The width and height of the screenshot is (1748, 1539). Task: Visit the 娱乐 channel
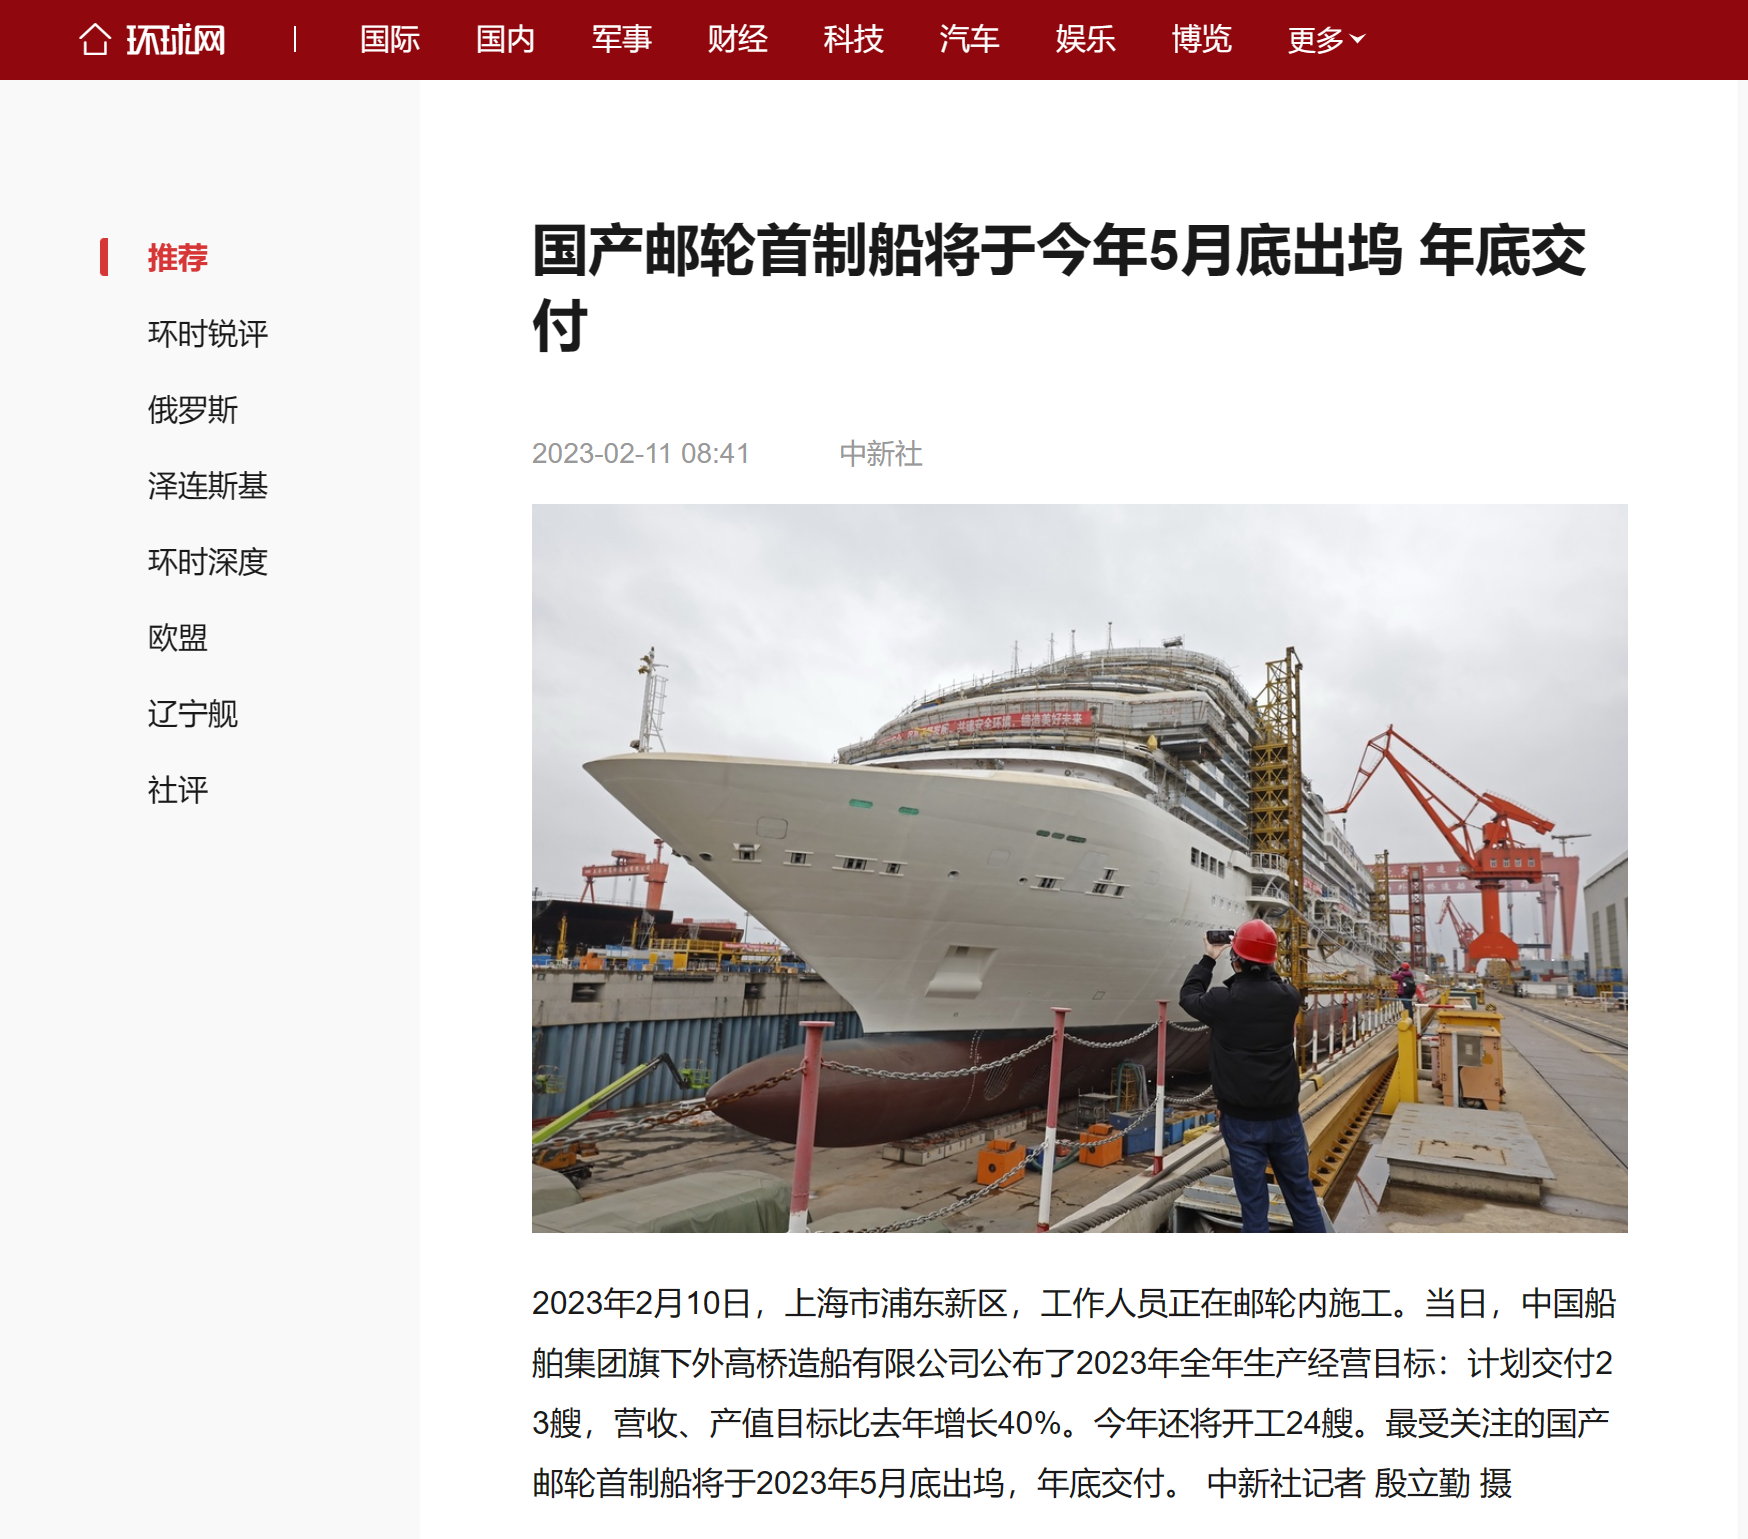pos(1086,40)
